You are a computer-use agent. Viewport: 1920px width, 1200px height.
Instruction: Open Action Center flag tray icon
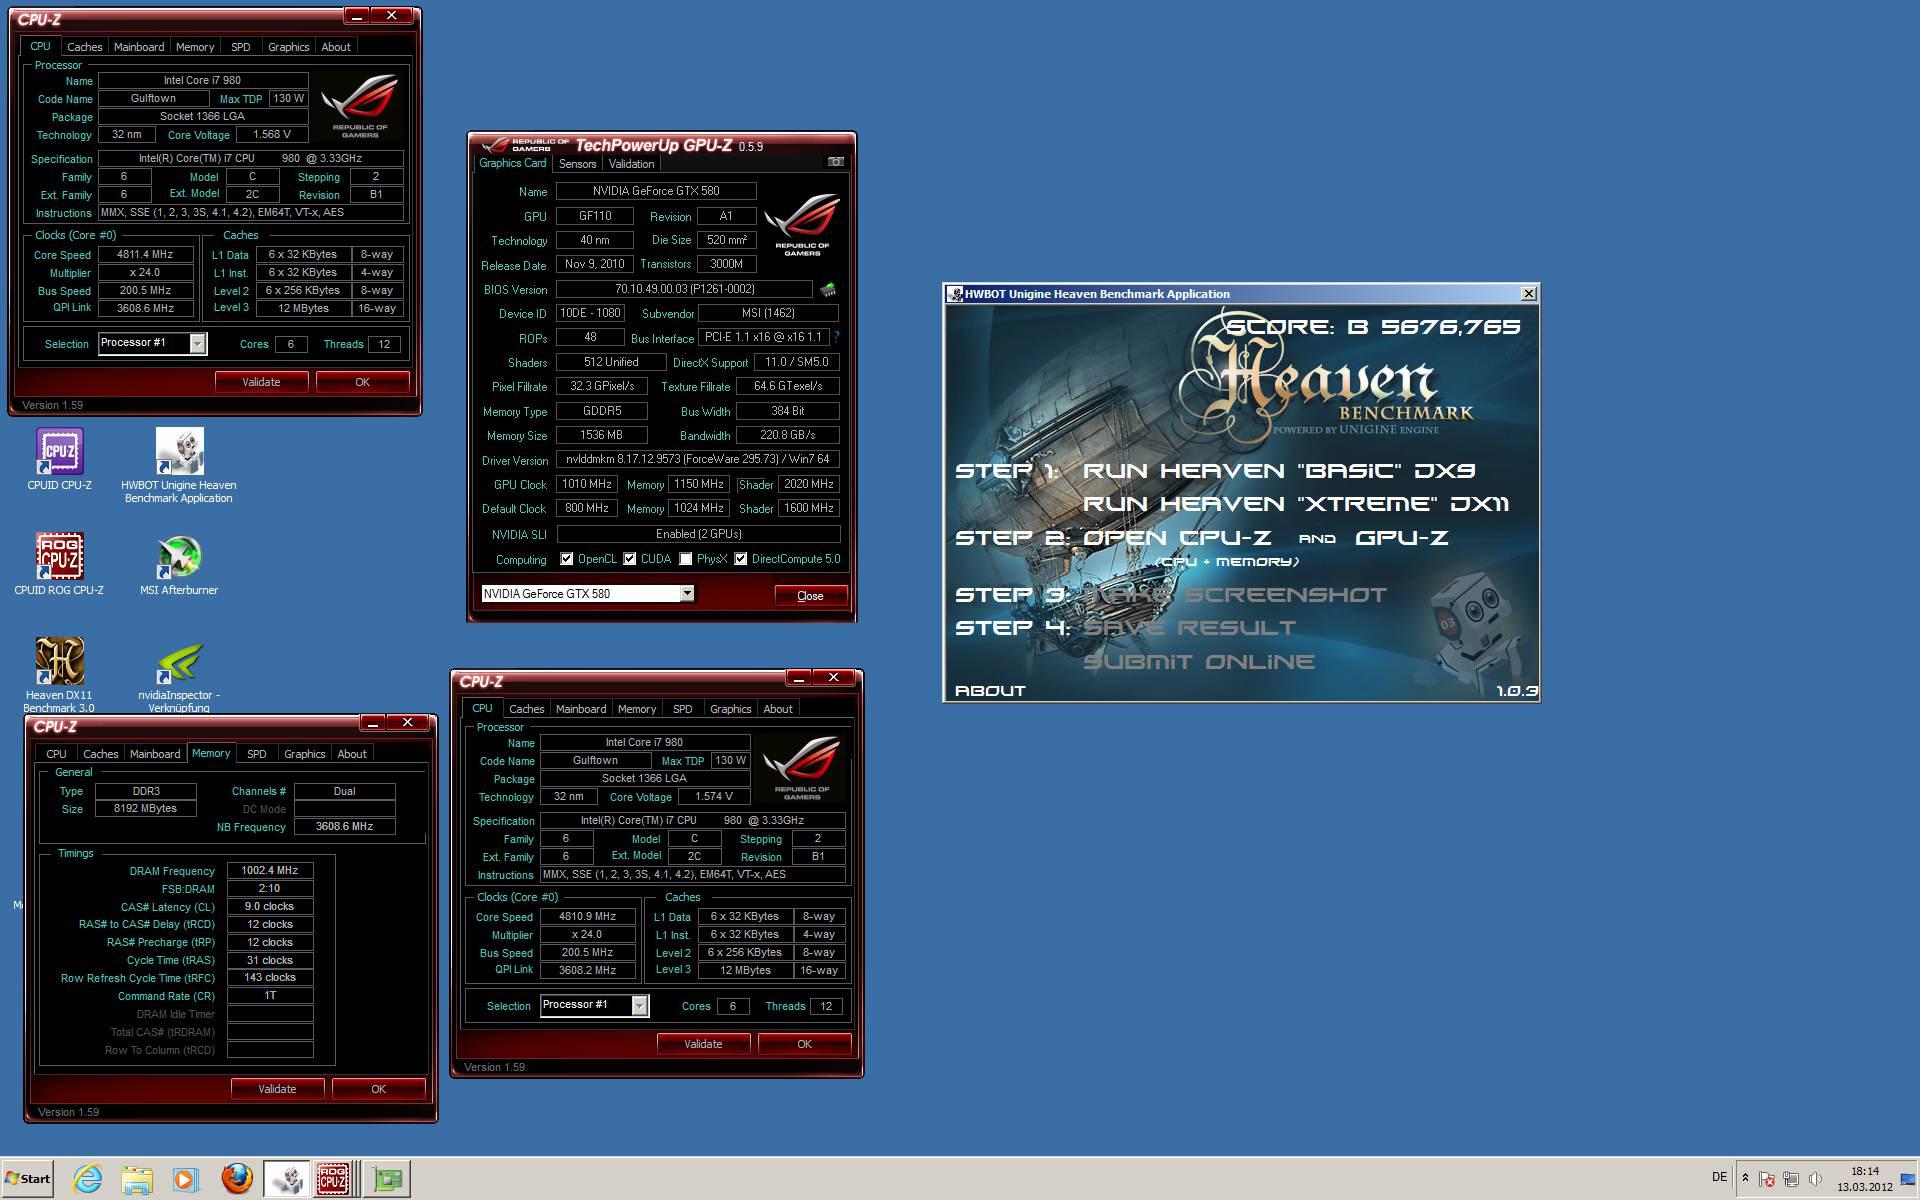coord(1767,1179)
